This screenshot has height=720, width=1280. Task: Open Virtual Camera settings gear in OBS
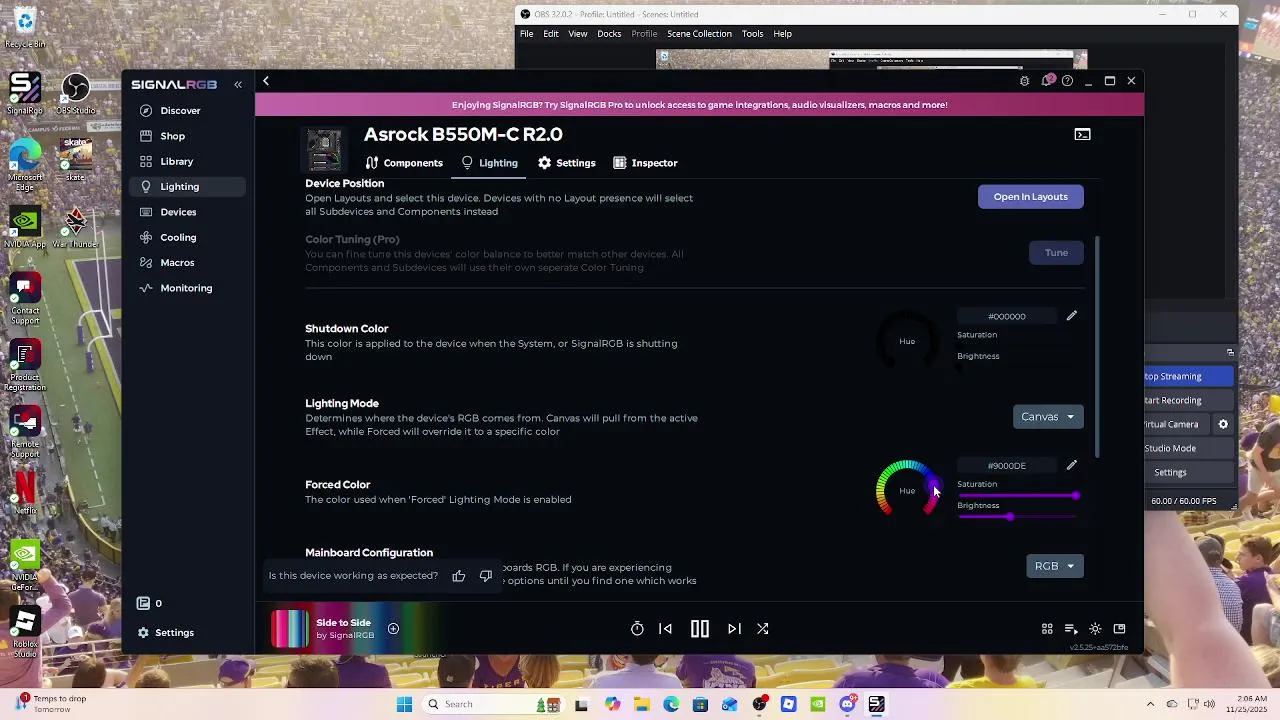coord(1223,424)
